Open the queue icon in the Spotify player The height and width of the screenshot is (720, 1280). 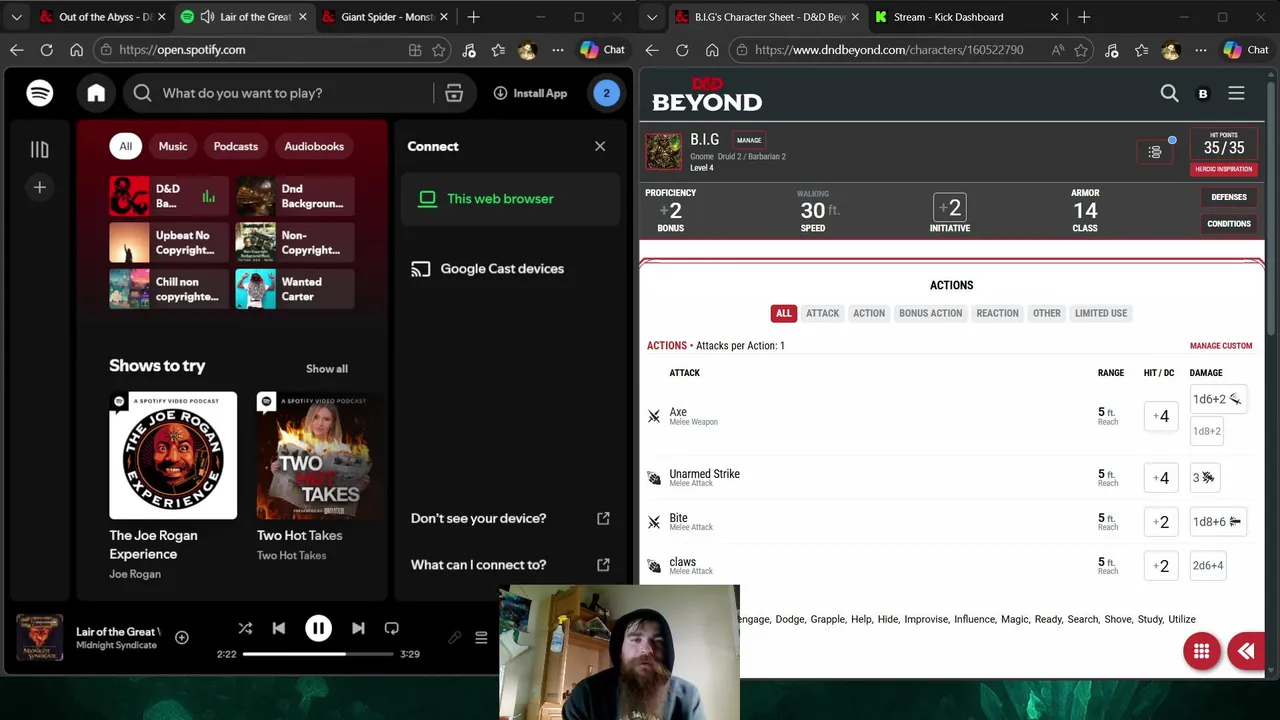click(x=481, y=638)
